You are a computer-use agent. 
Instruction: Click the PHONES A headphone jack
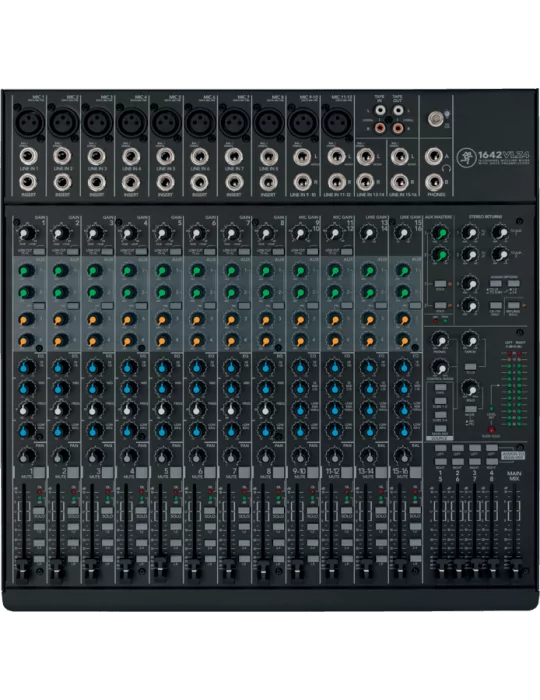[x=434, y=157]
